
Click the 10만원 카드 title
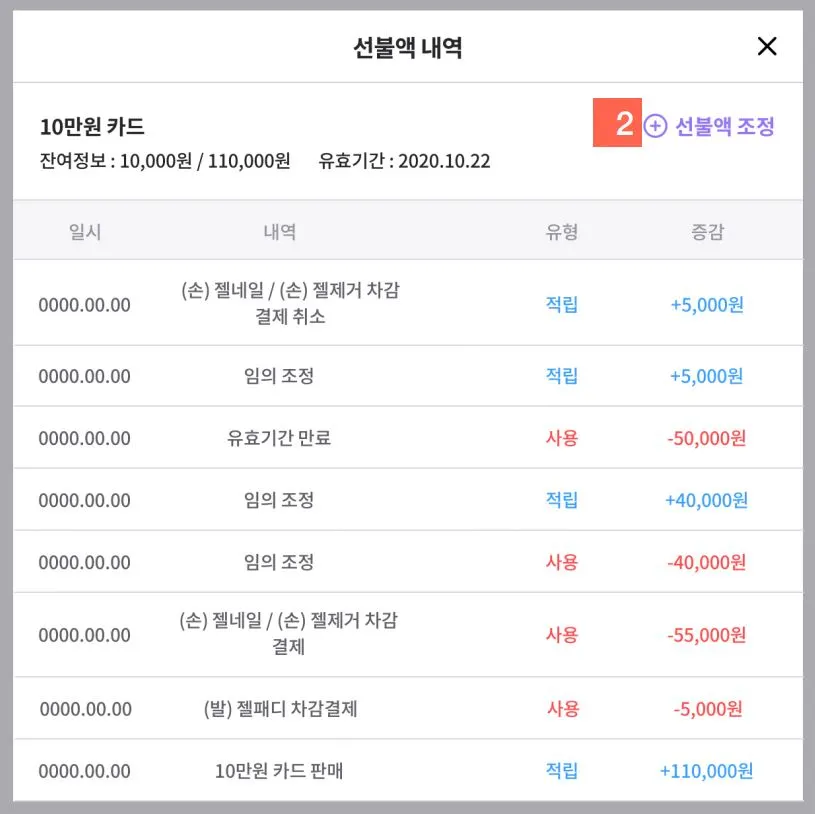[x=92, y=126]
